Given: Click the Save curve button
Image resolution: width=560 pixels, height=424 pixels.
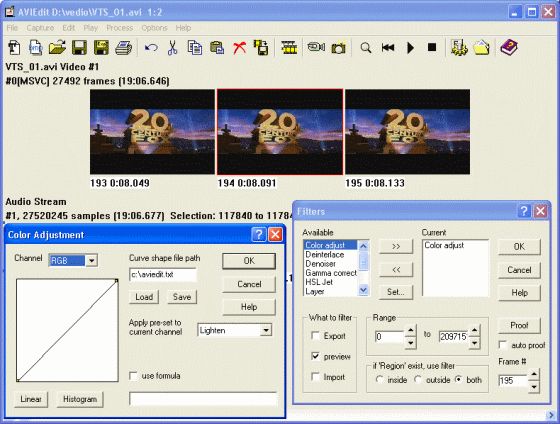Looking at the screenshot, I should point(182,297).
